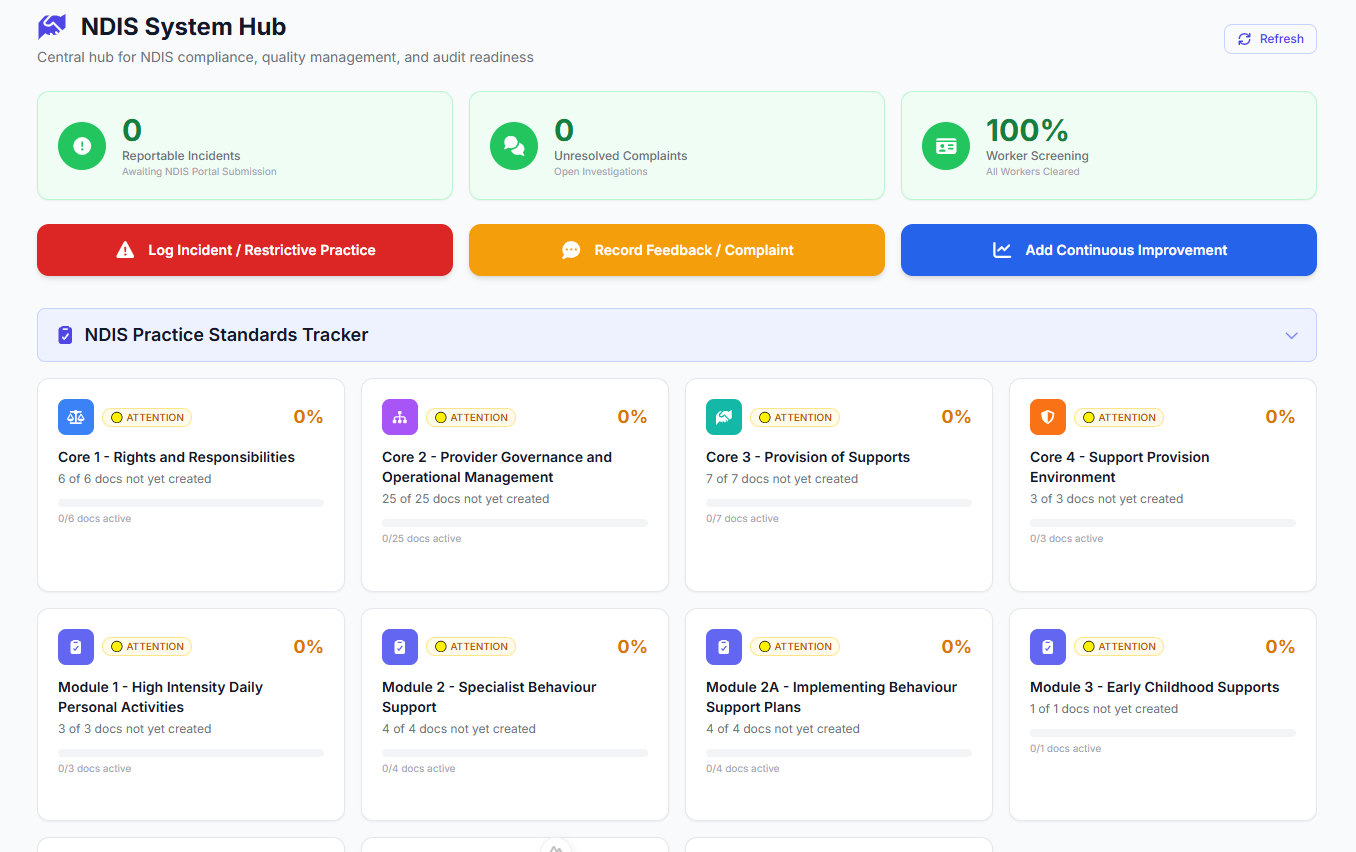1356x852 pixels.
Task: Open Log Incident / Restrictive Practice form
Action: (244, 249)
